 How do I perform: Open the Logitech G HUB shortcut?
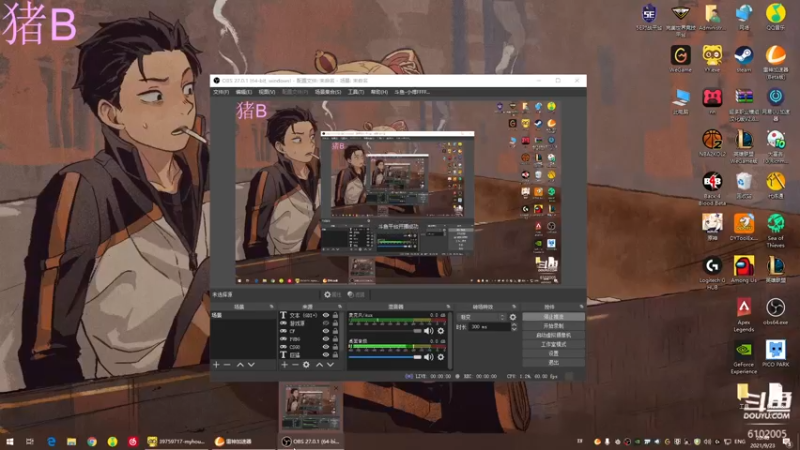712,273
